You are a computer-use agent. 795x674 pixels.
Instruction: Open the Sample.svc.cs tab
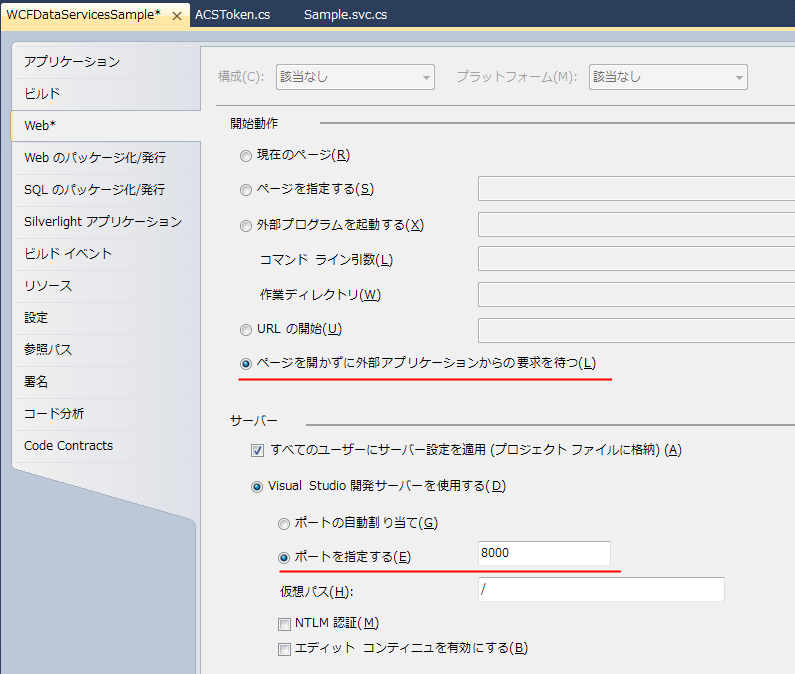pos(345,16)
